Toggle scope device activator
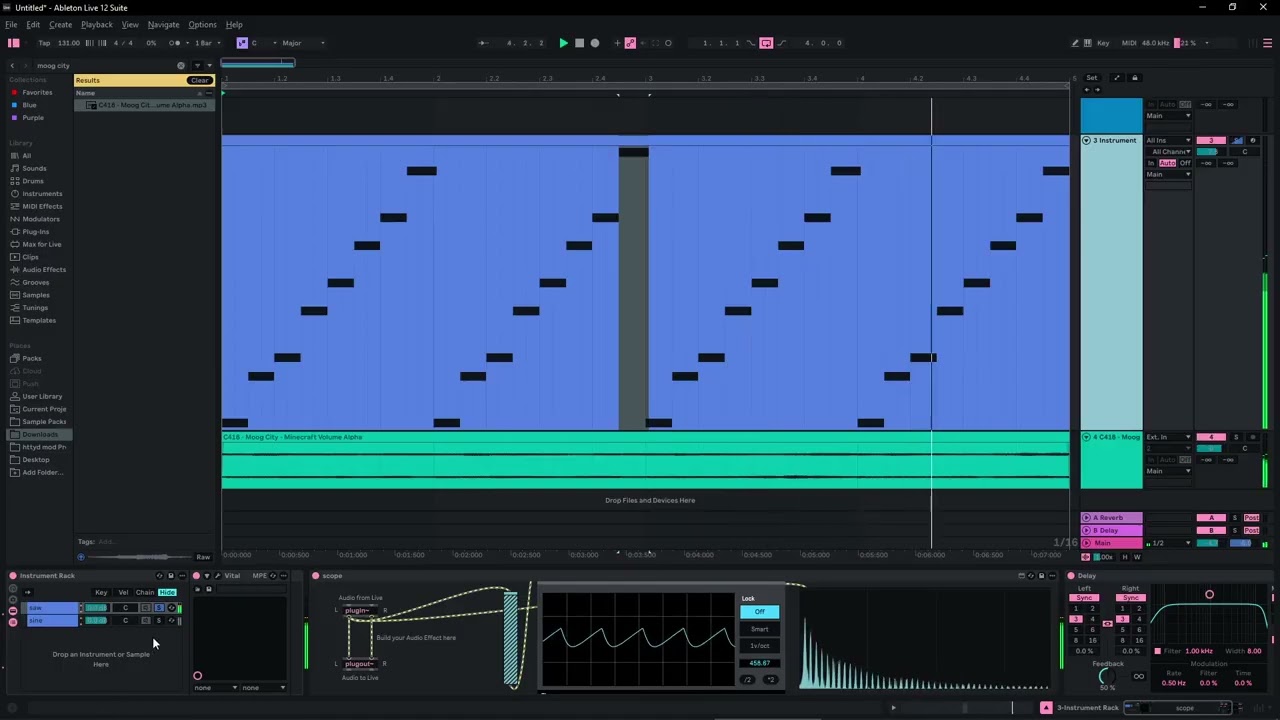Screen dimensions: 1280x720 [316, 576]
